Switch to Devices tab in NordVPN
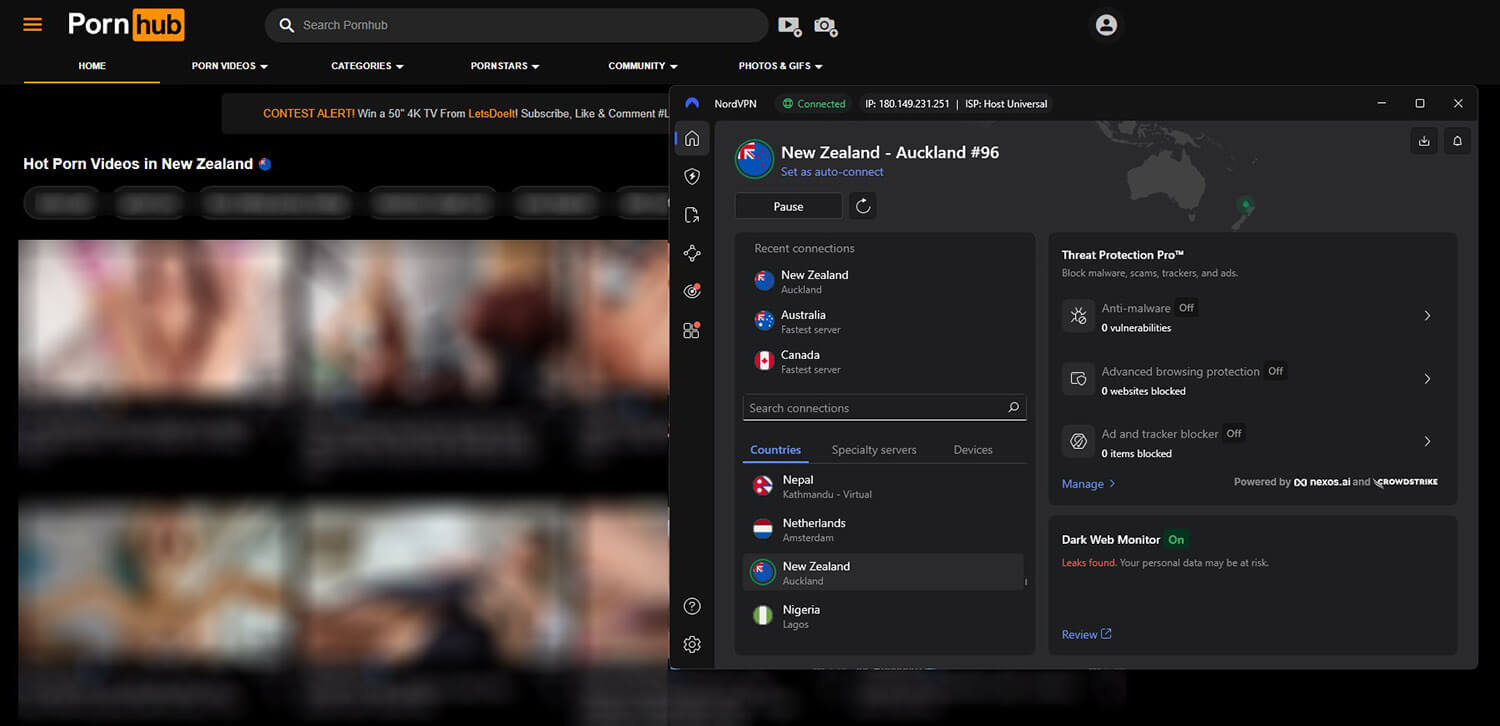 [973, 450]
